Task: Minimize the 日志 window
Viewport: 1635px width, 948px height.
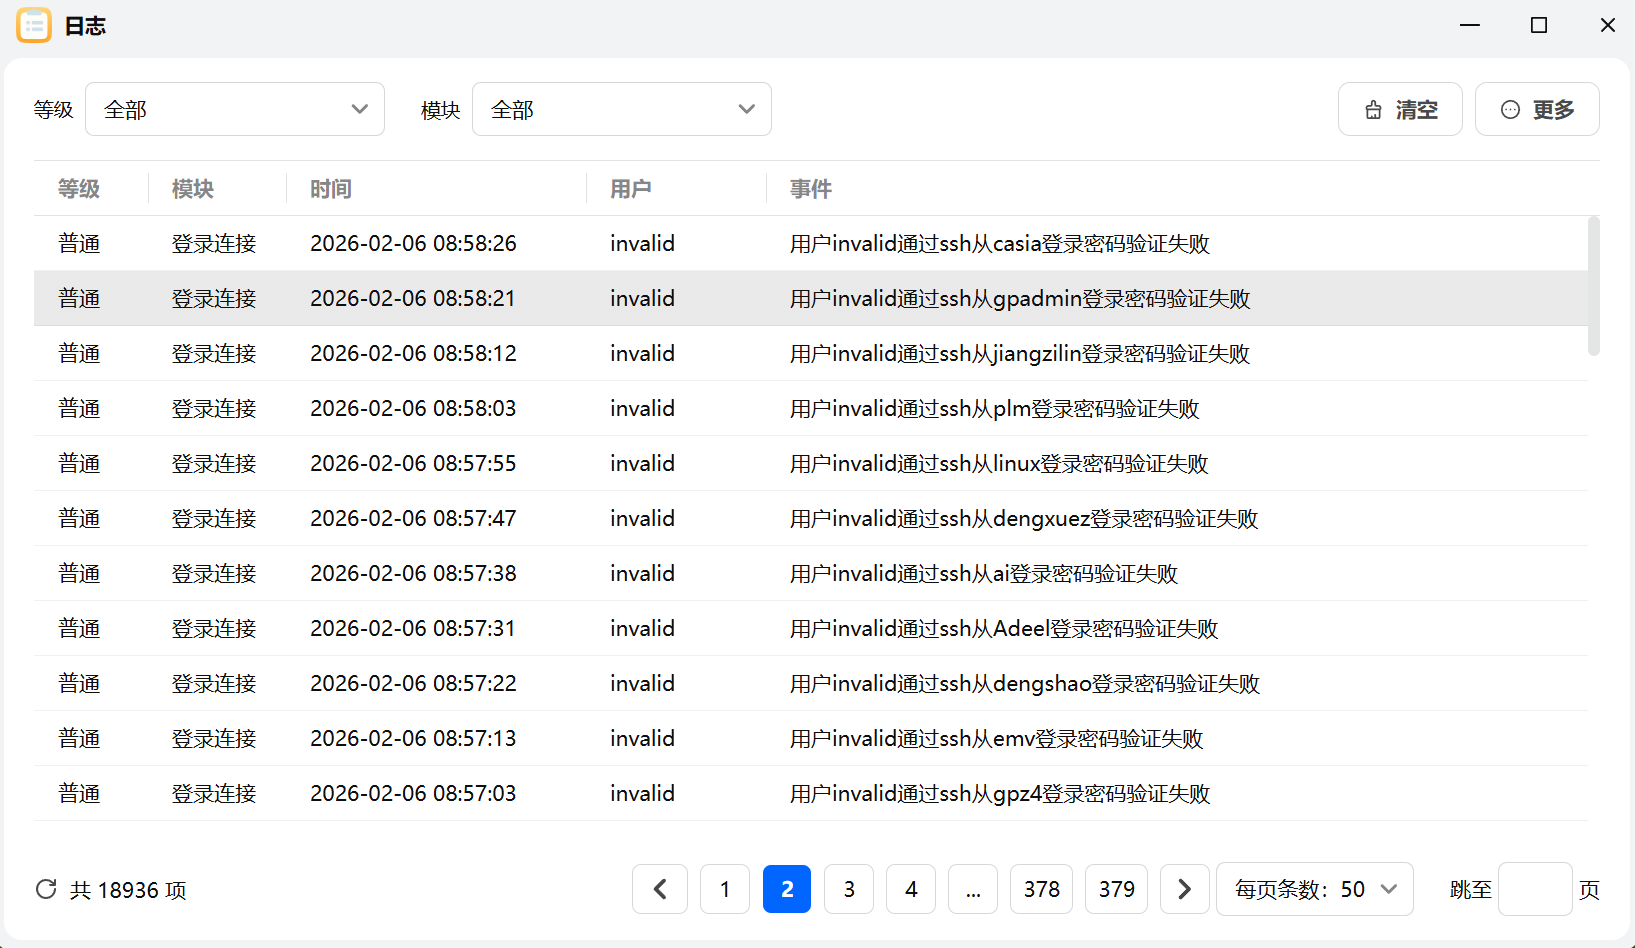Action: 1470,25
